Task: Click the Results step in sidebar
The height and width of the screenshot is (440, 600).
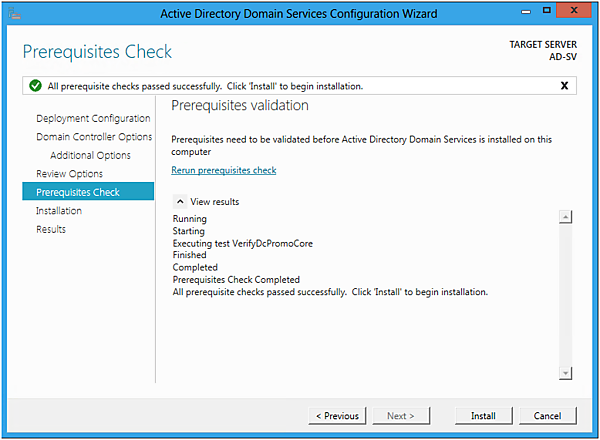Action: [51, 229]
